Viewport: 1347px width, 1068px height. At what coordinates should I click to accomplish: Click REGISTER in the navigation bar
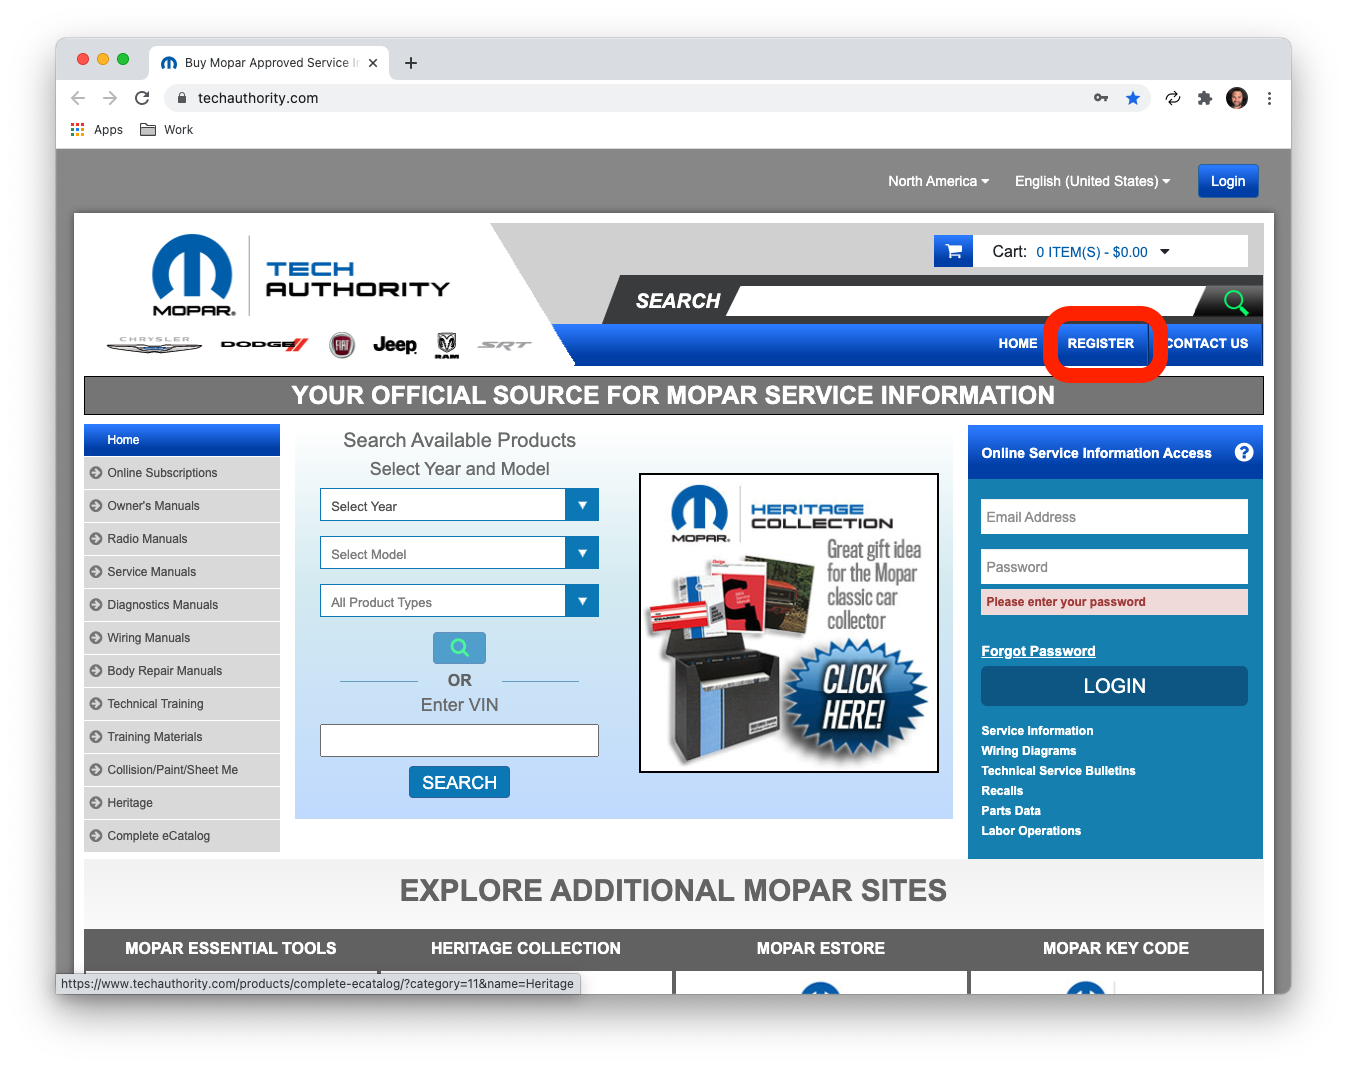pyautogui.click(x=1101, y=343)
